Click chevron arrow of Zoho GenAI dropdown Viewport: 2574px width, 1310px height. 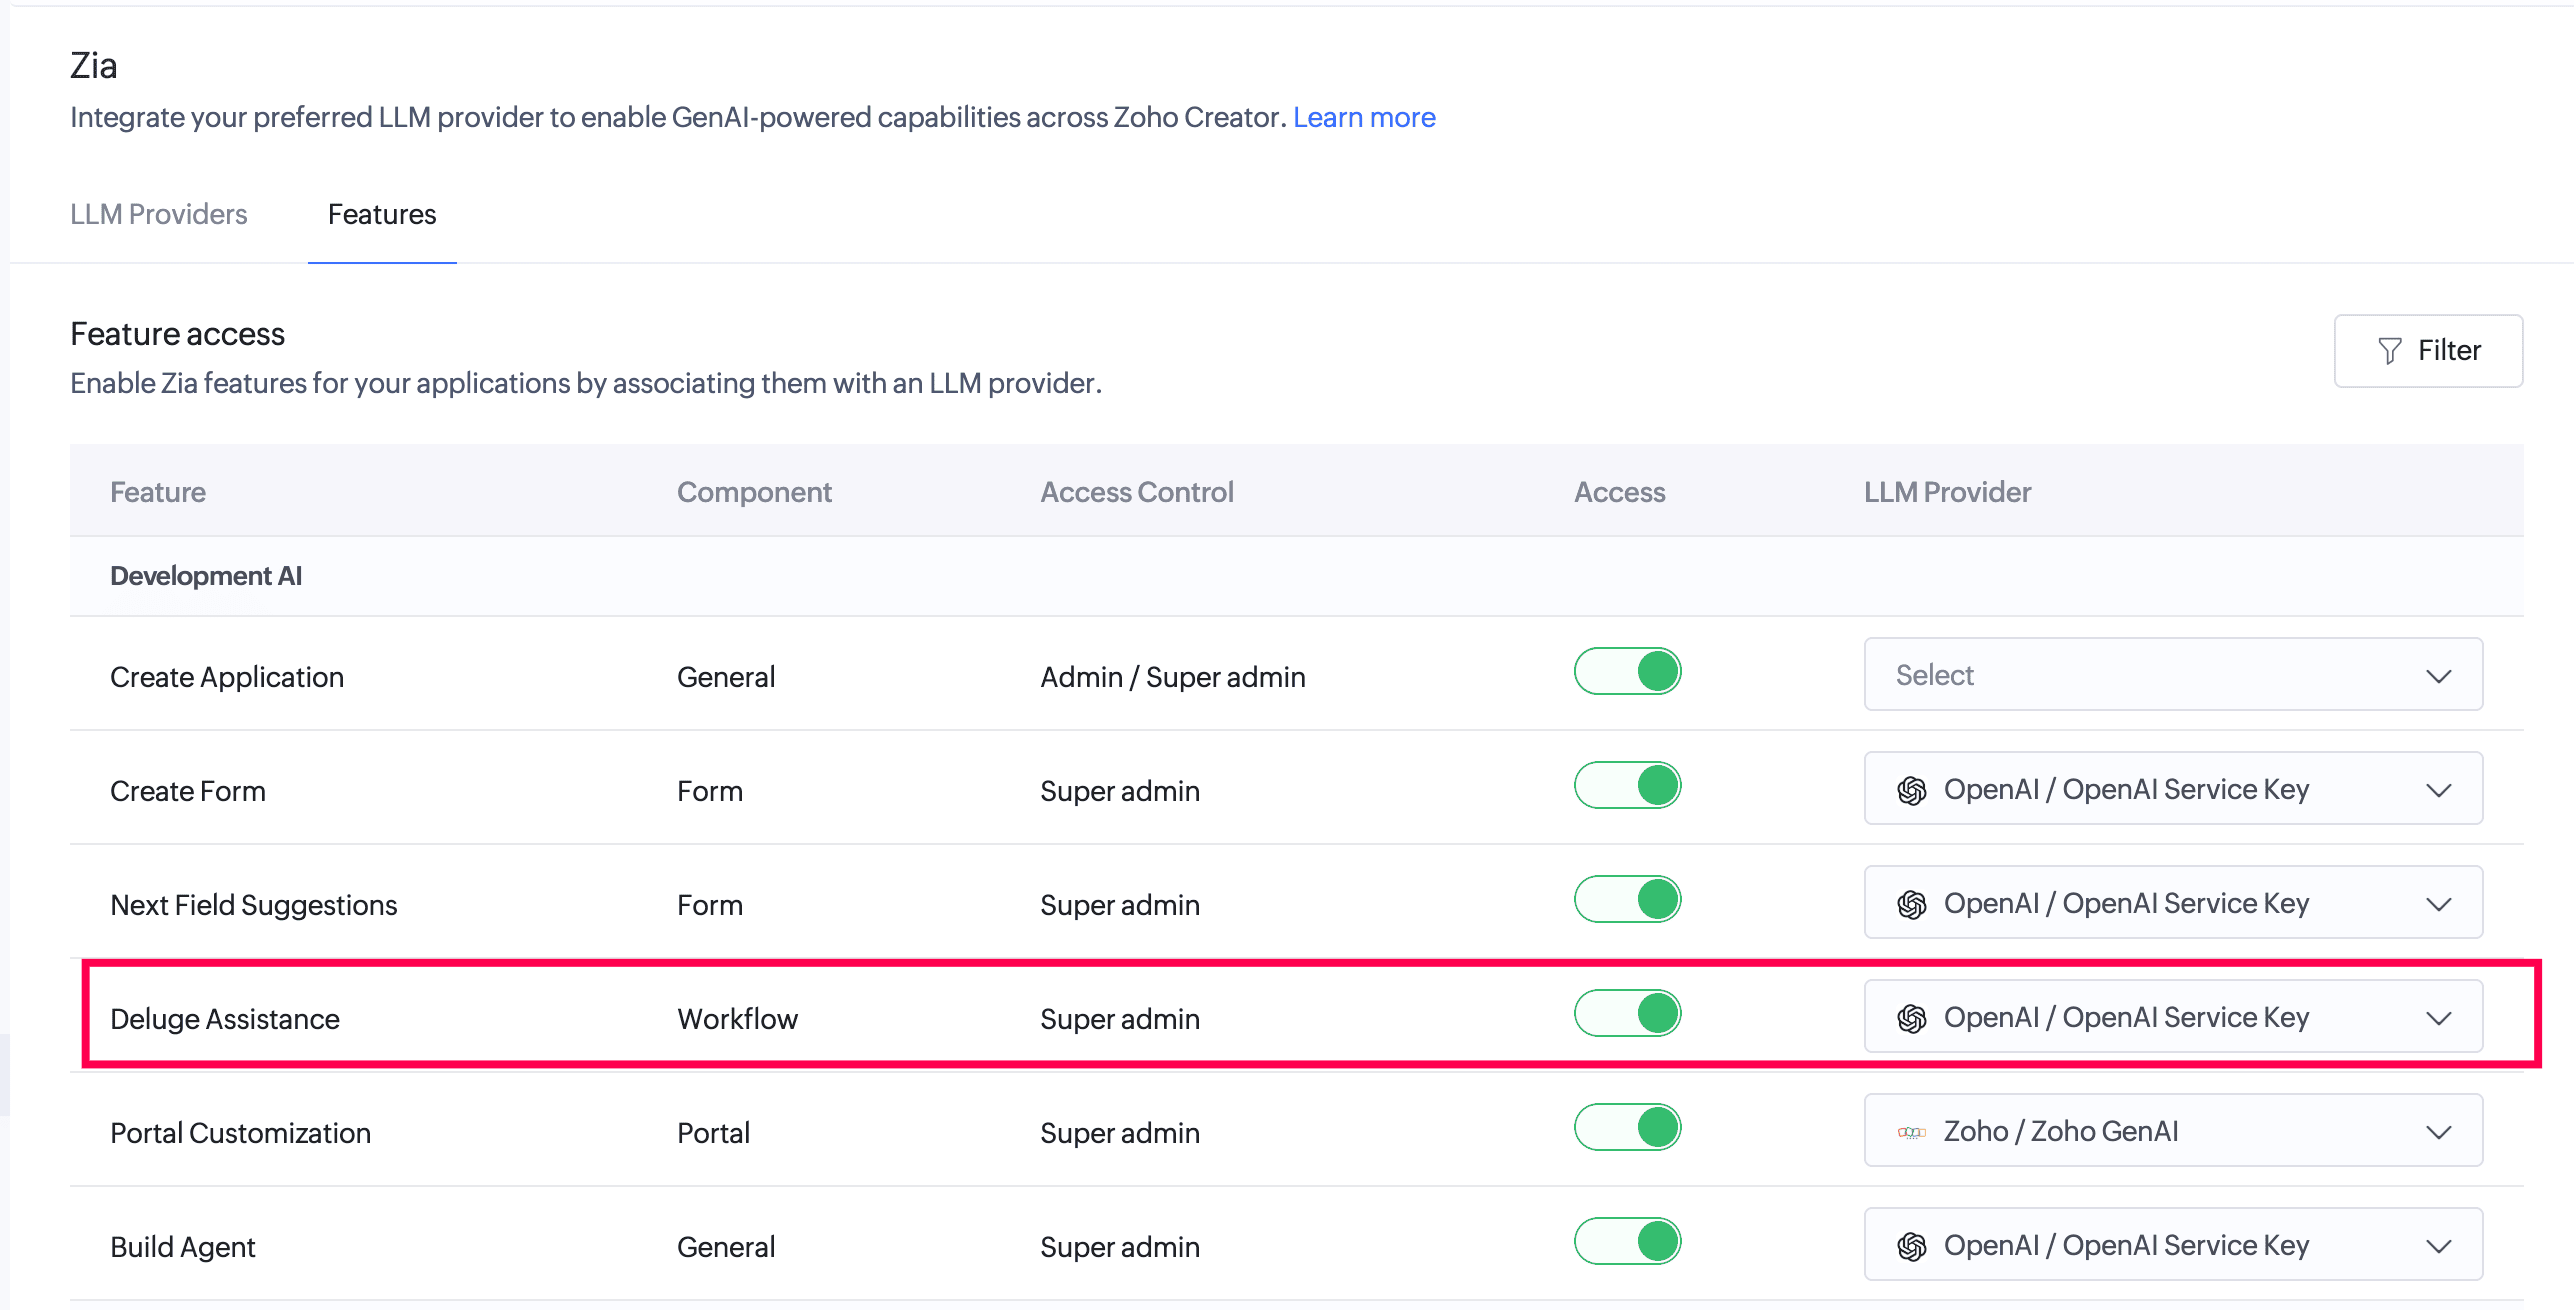click(2439, 1132)
